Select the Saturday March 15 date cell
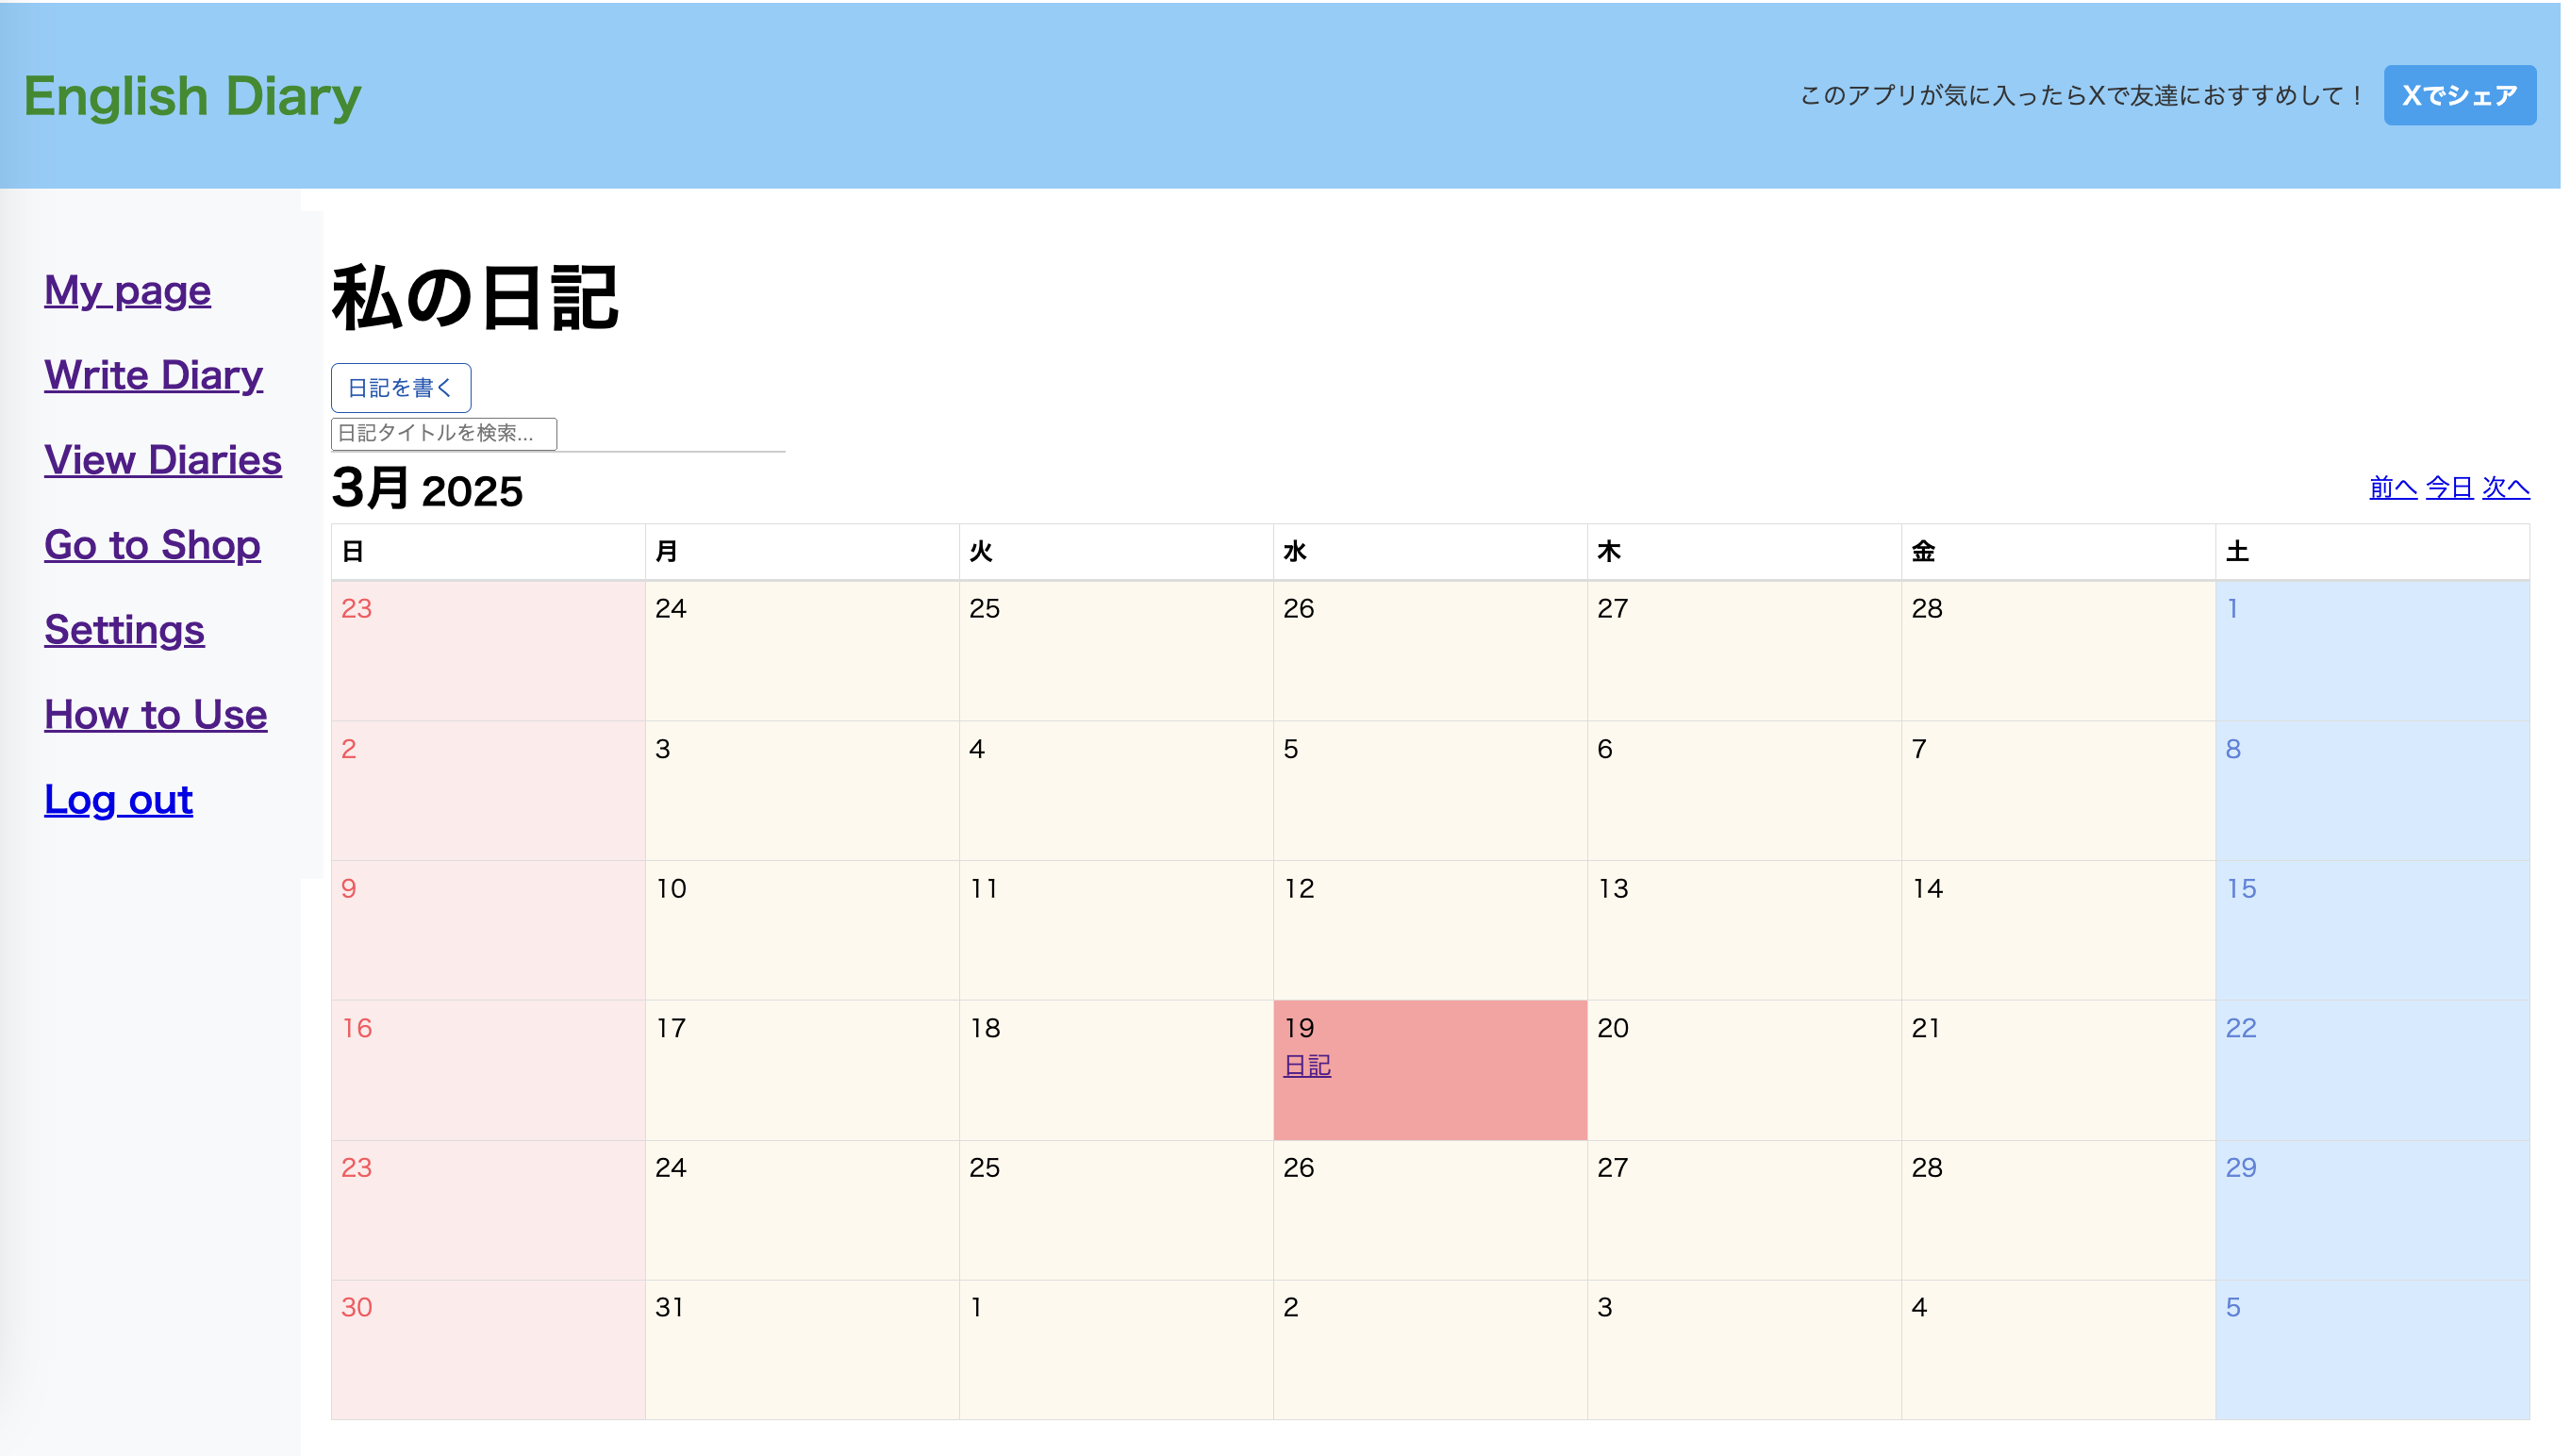Image resolution: width=2571 pixels, height=1456 pixels. pos(2371,930)
